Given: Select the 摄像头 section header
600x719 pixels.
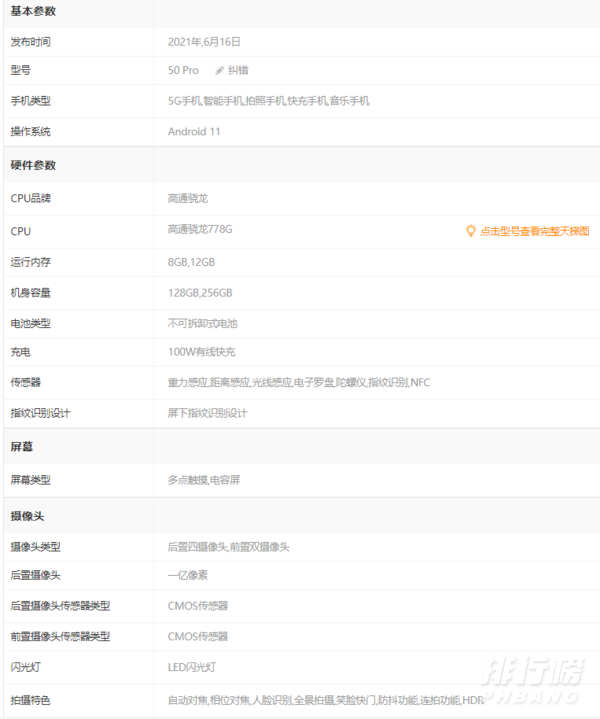Looking at the screenshot, I should 28,516.
